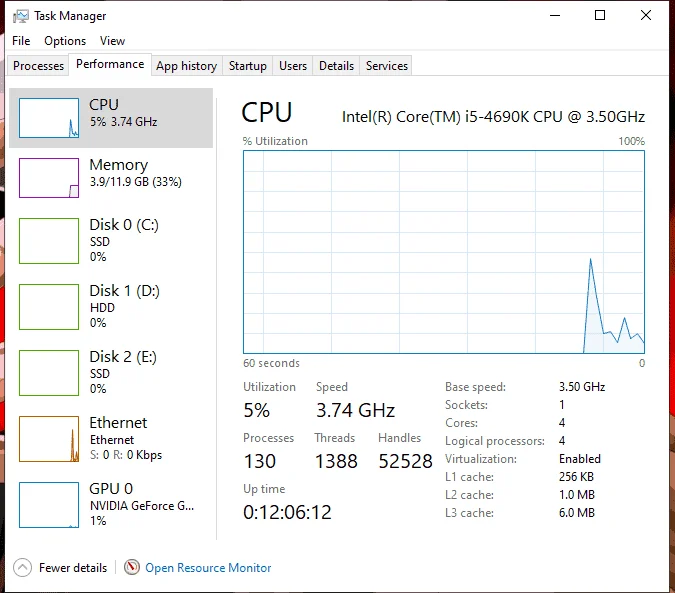675x593 pixels.
Task: Click the processor name Intel Core i5-4690K
Action: click(x=493, y=117)
